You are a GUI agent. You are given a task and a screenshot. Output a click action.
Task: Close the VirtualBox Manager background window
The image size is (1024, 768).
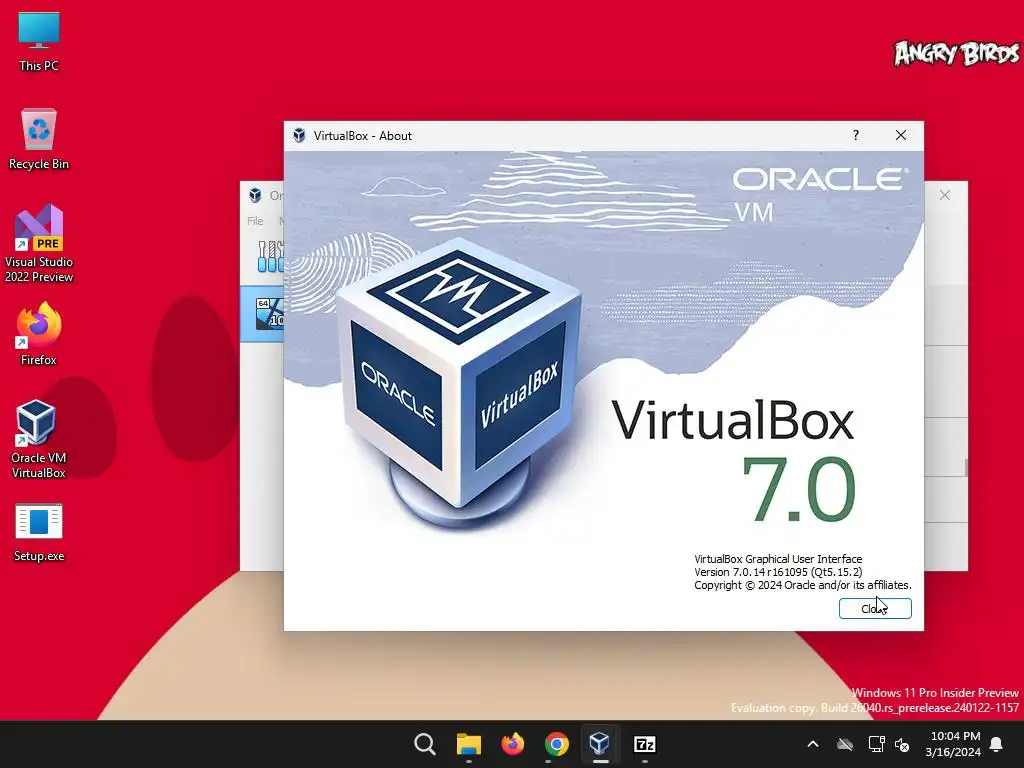pyautogui.click(x=944, y=195)
